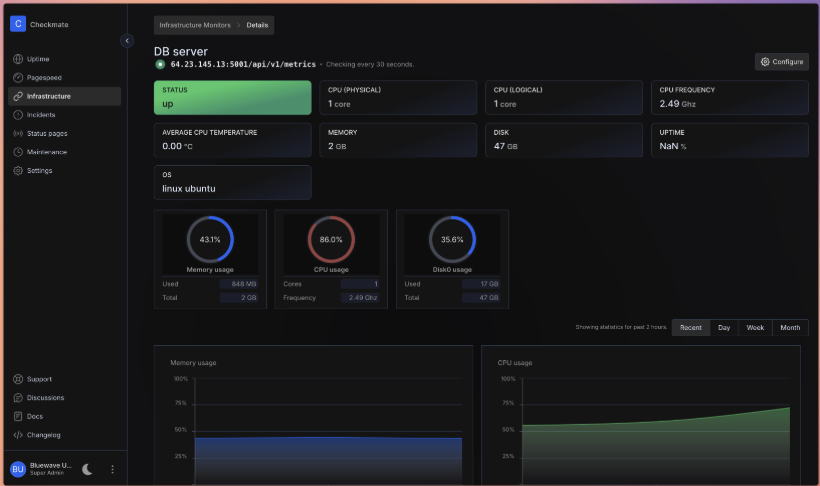This screenshot has width=820, height=486.
Task: Click the CPU (PHYSICAL) 1 core card
Action: 398,97
